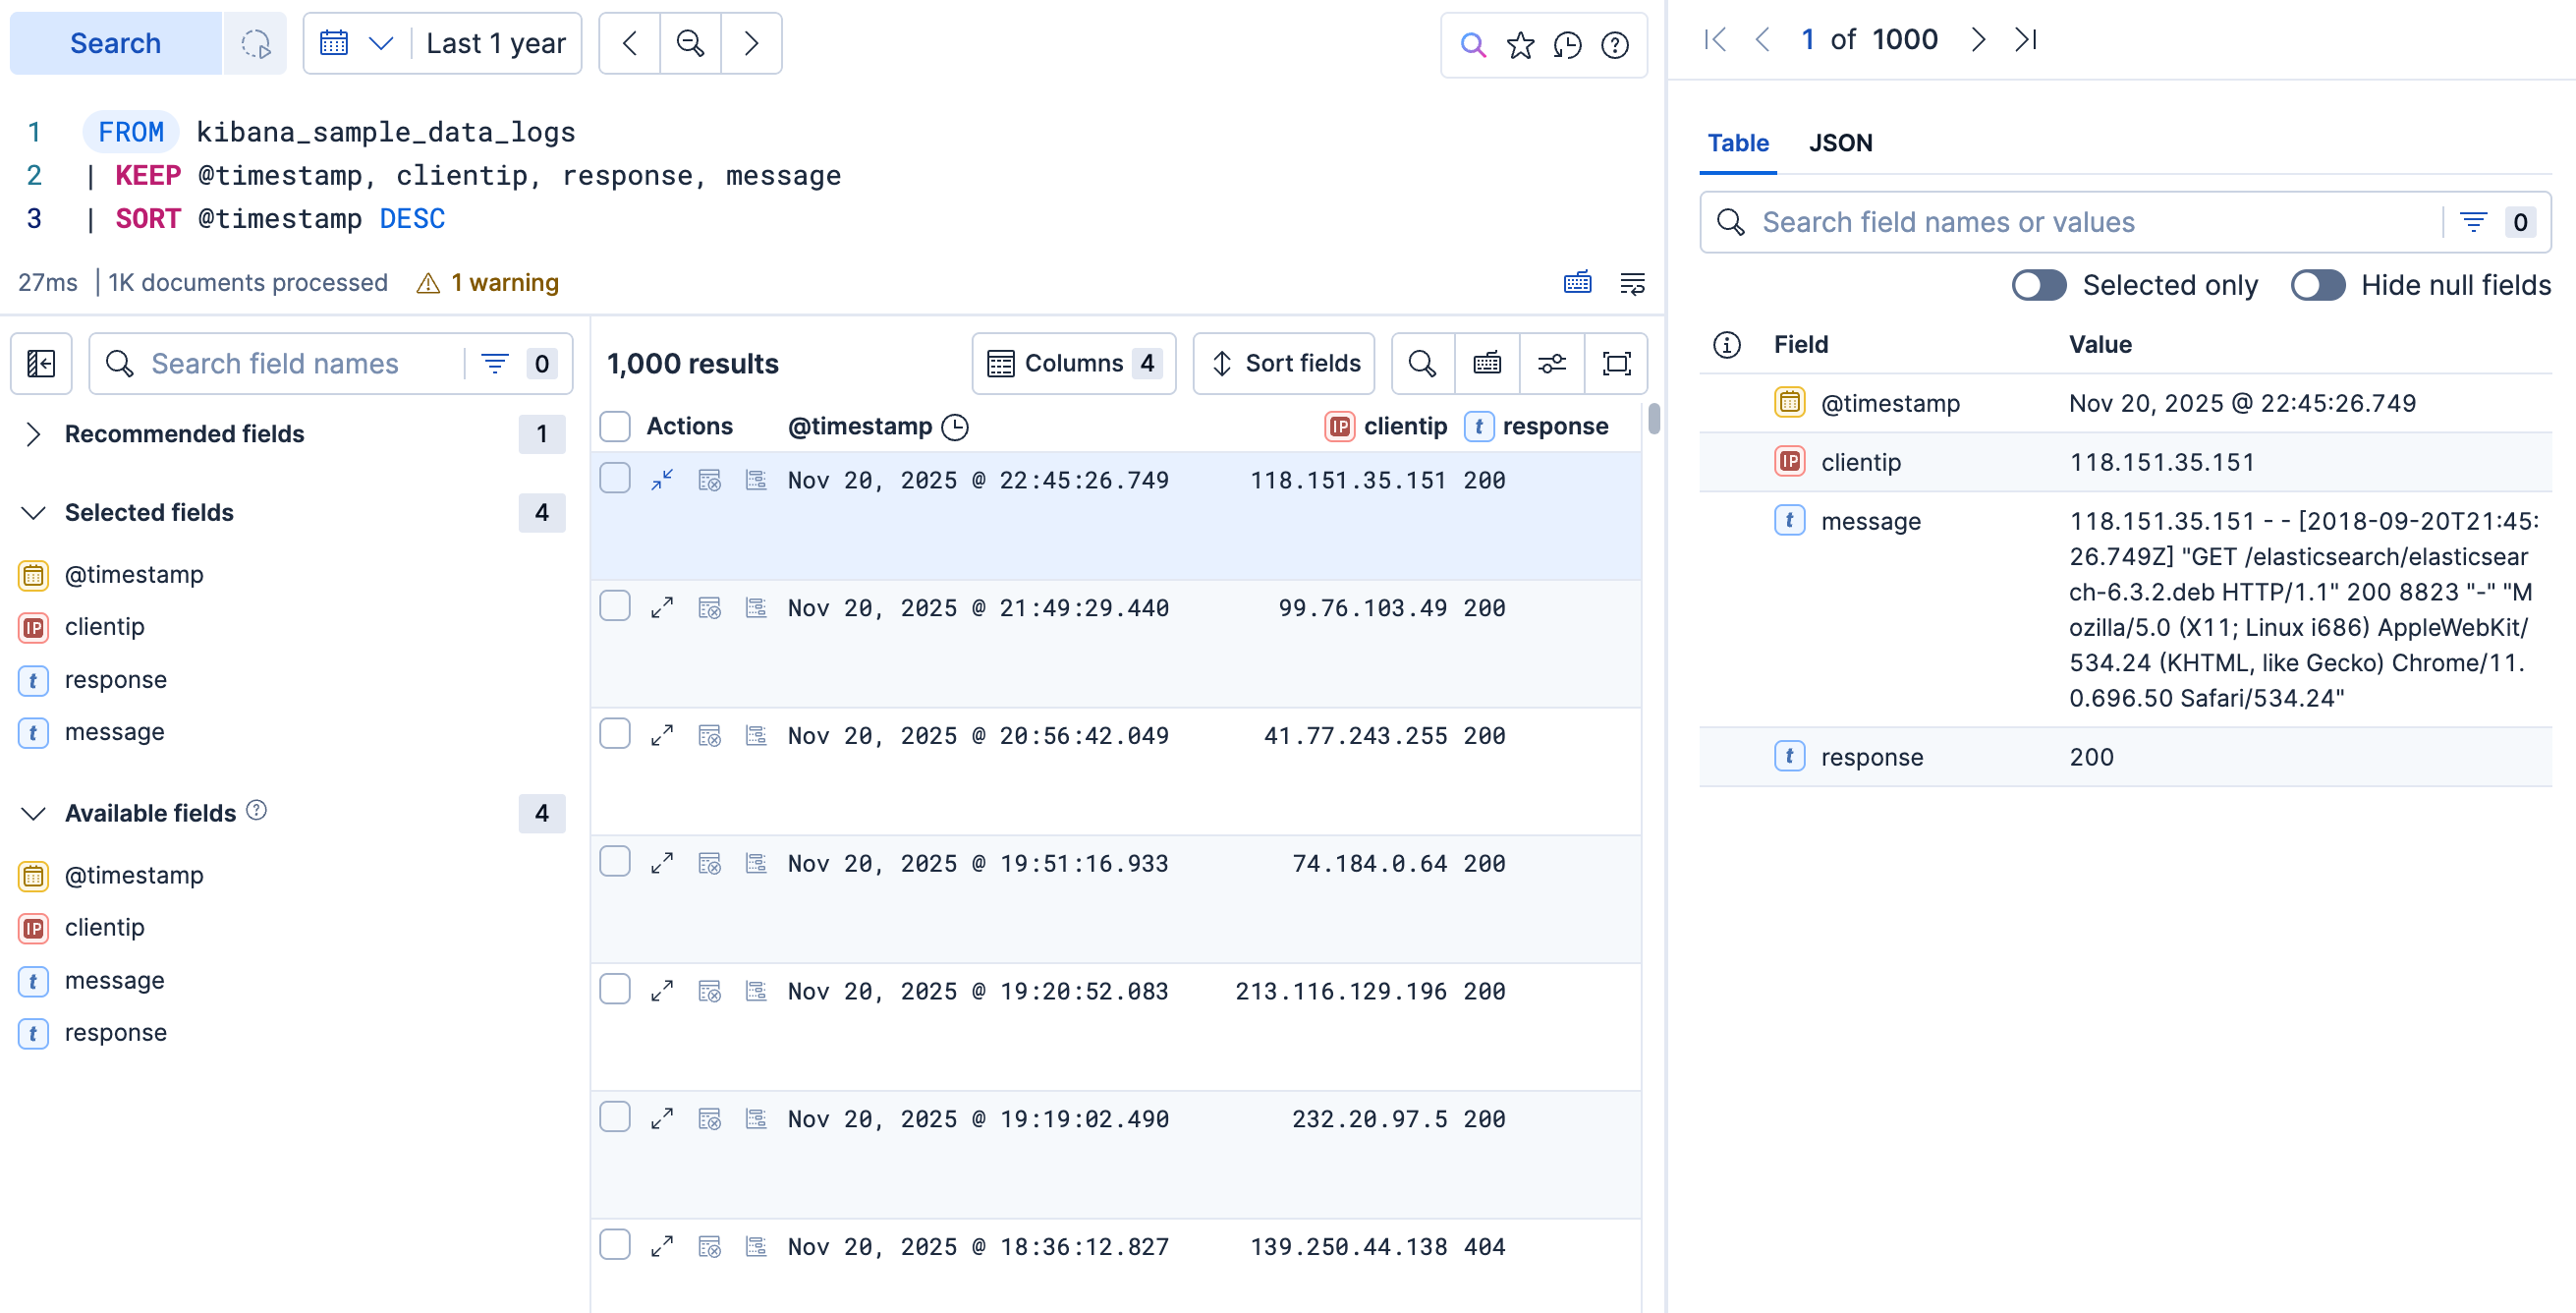Expand the first document row with the arrows icon
This screenshot has height=1313, width=2576.
pos(660,479)
